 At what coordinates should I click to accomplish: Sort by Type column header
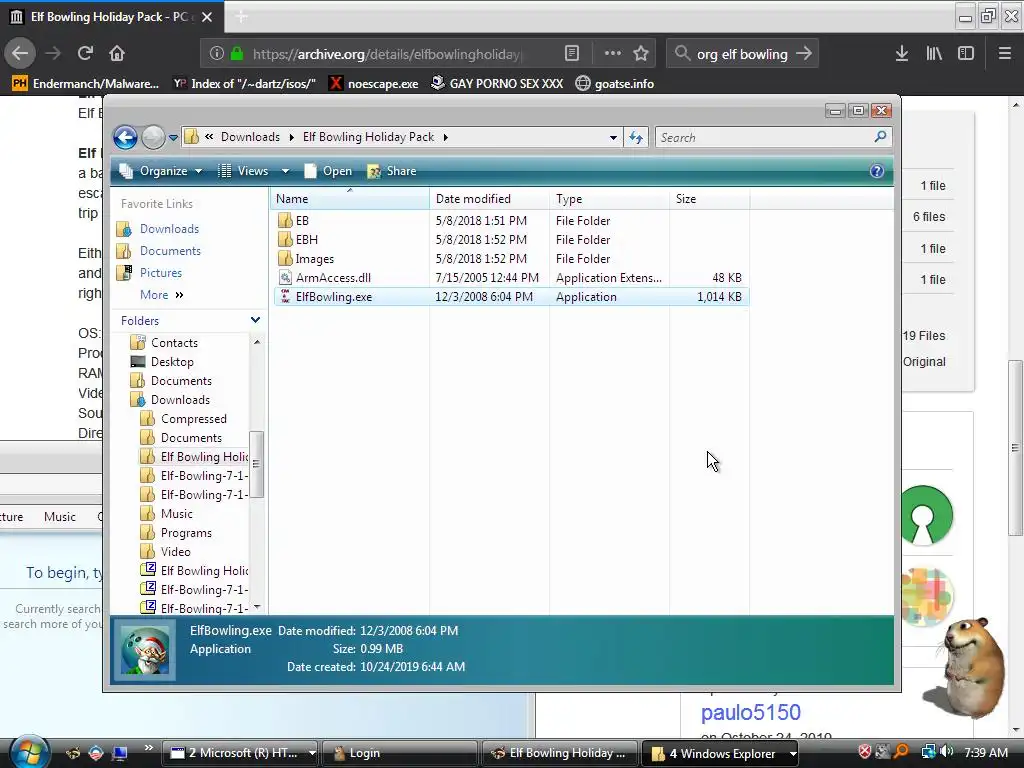click(x=609, y=199)
